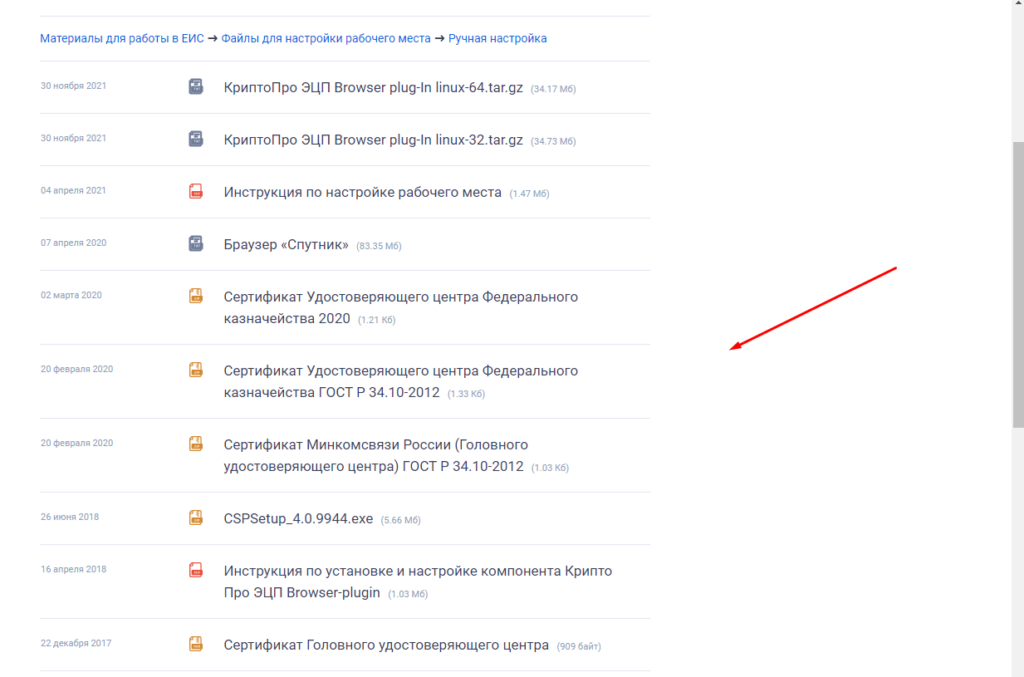The image size is (1024, 677).
Task: Click orange icon beside CSPSetup_4.0.9944.exe
Action: pyautogui.click(x=196, y=518)
